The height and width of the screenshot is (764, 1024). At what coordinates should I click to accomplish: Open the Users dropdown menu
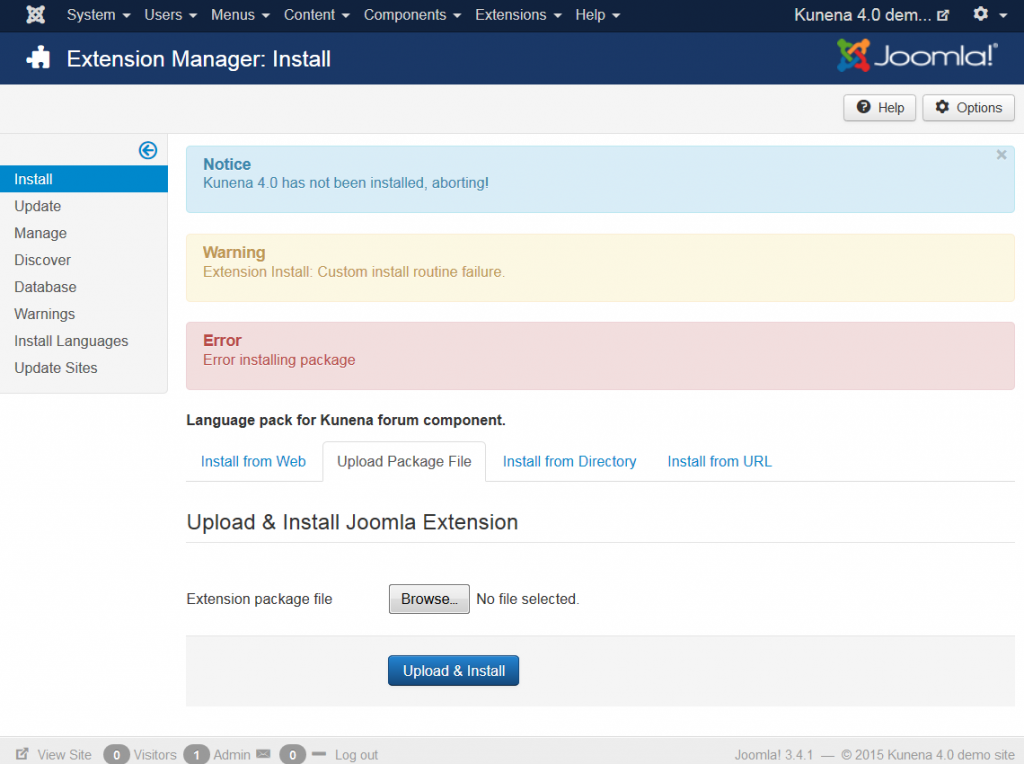[170, 15]
